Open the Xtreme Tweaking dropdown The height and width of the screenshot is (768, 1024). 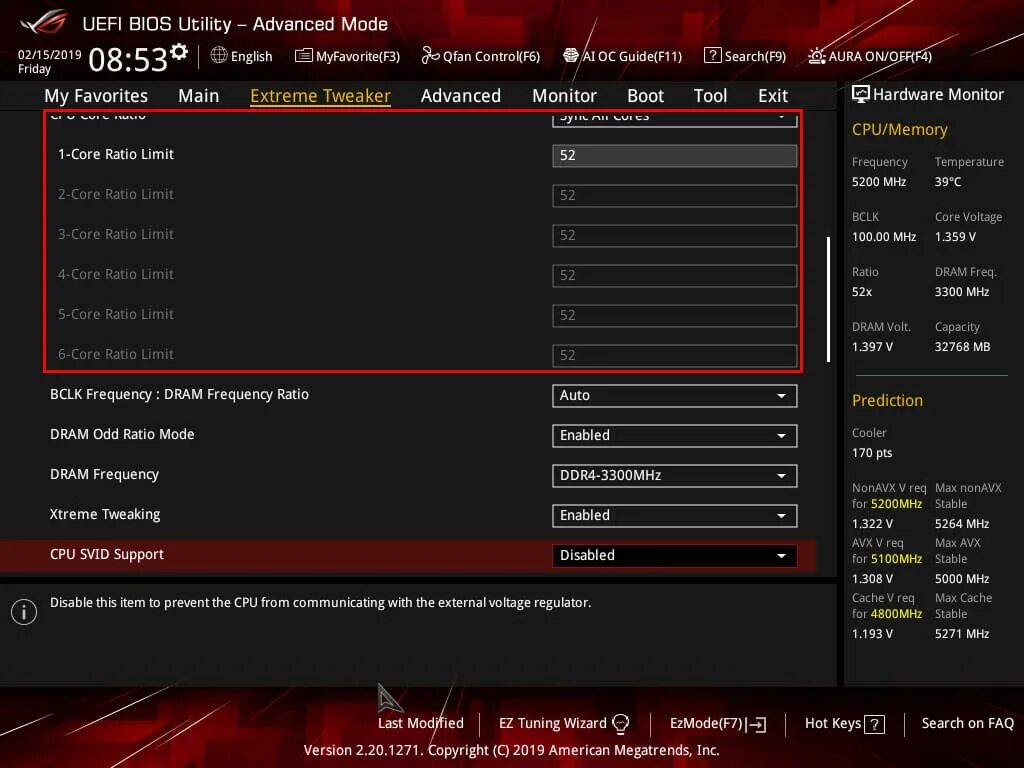pyautogui.click(x=675, y=515)
